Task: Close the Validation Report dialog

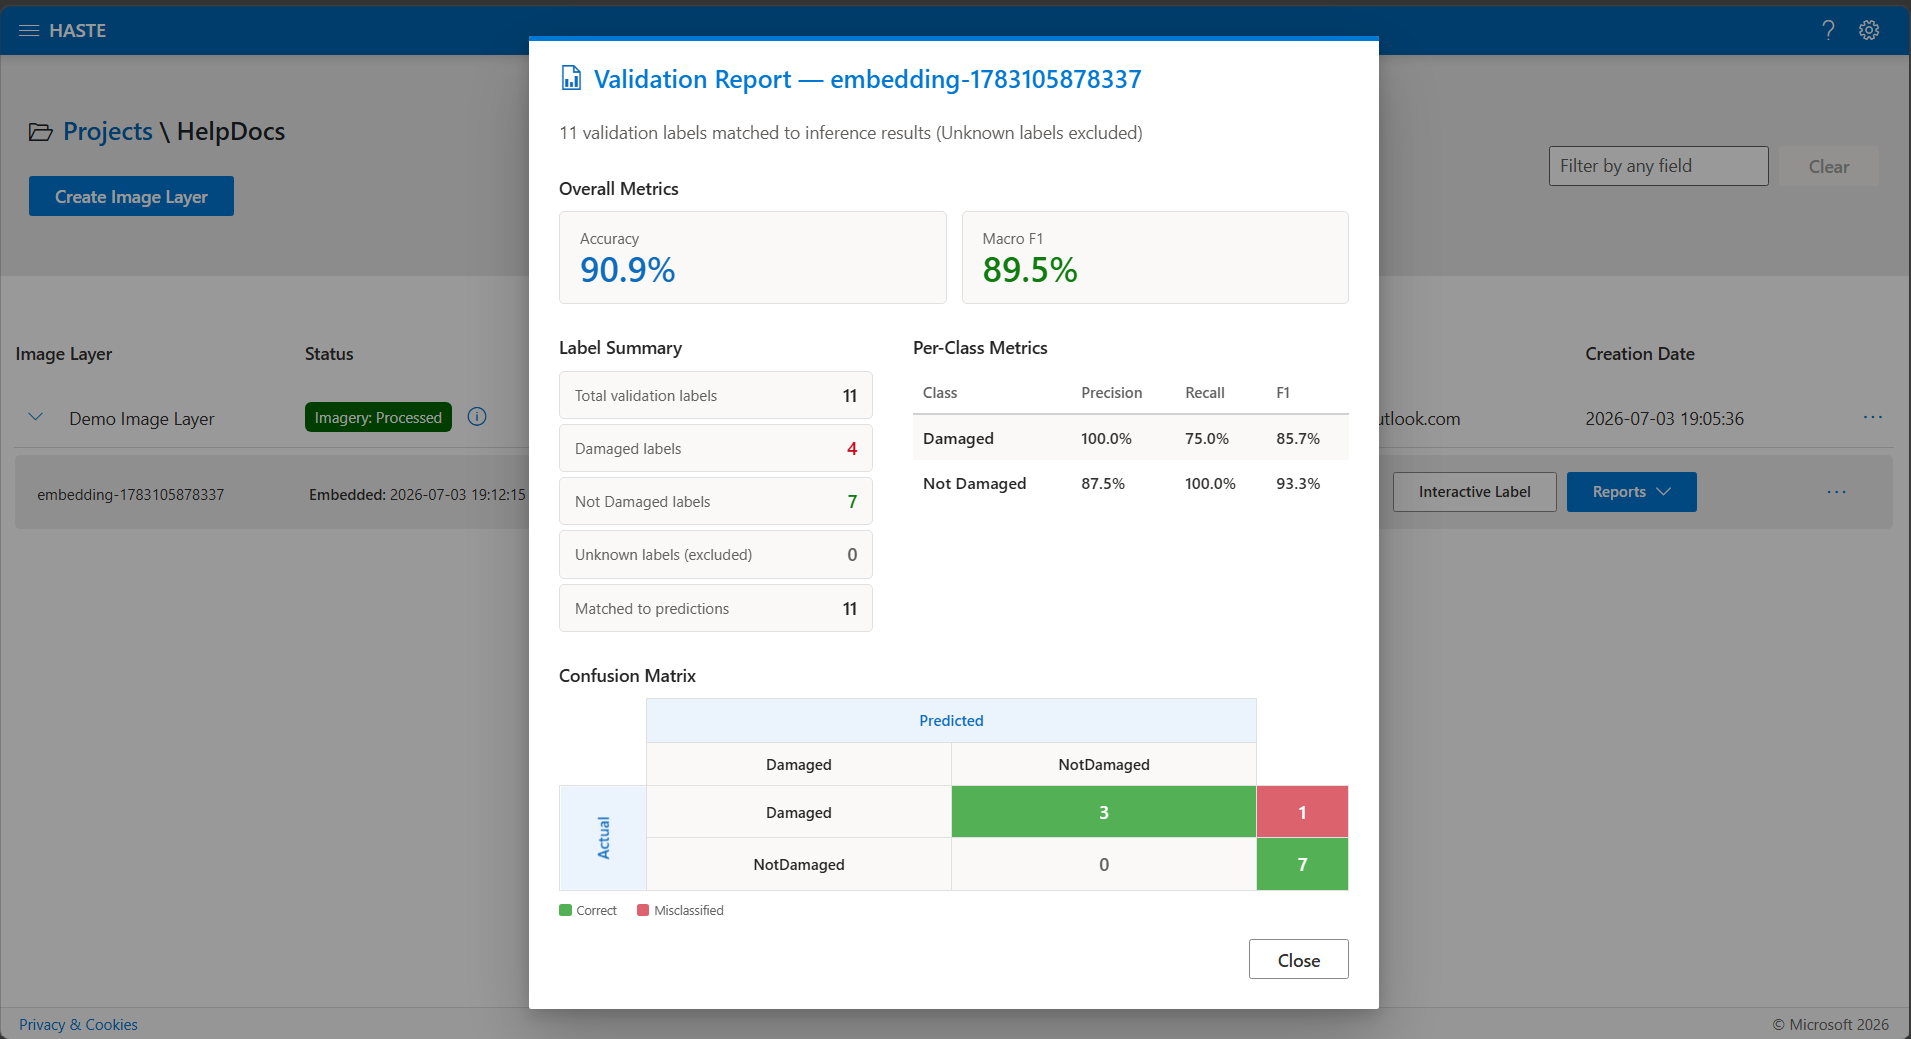Action: [1298, 959]
